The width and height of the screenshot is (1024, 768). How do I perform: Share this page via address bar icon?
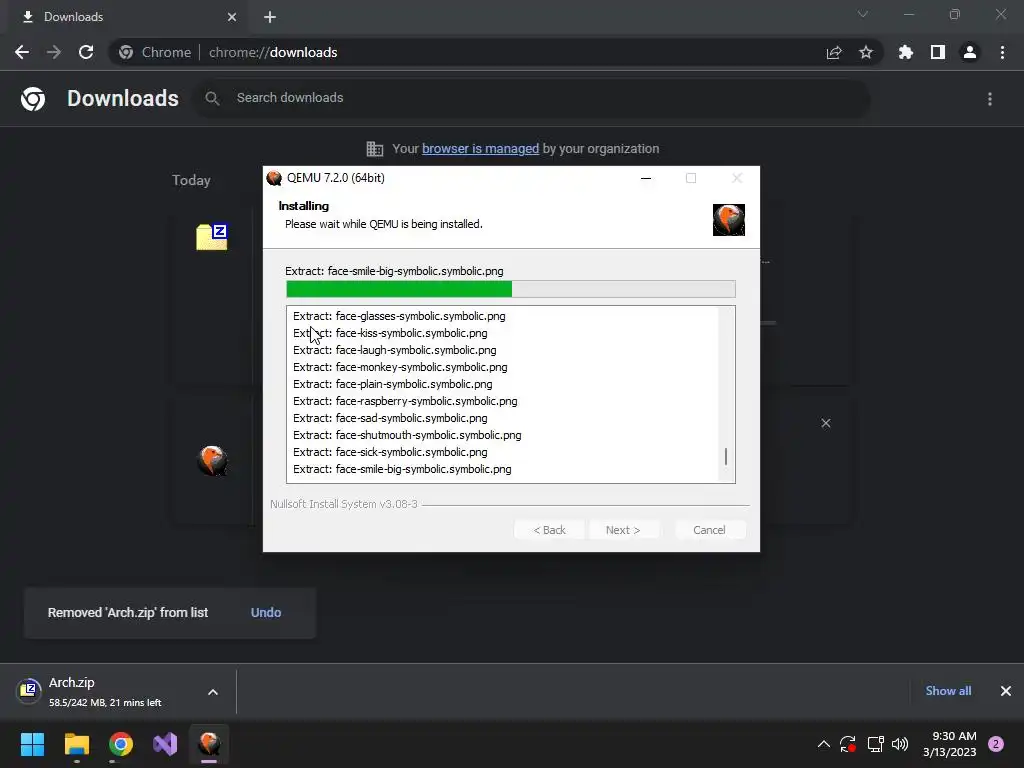834,52
